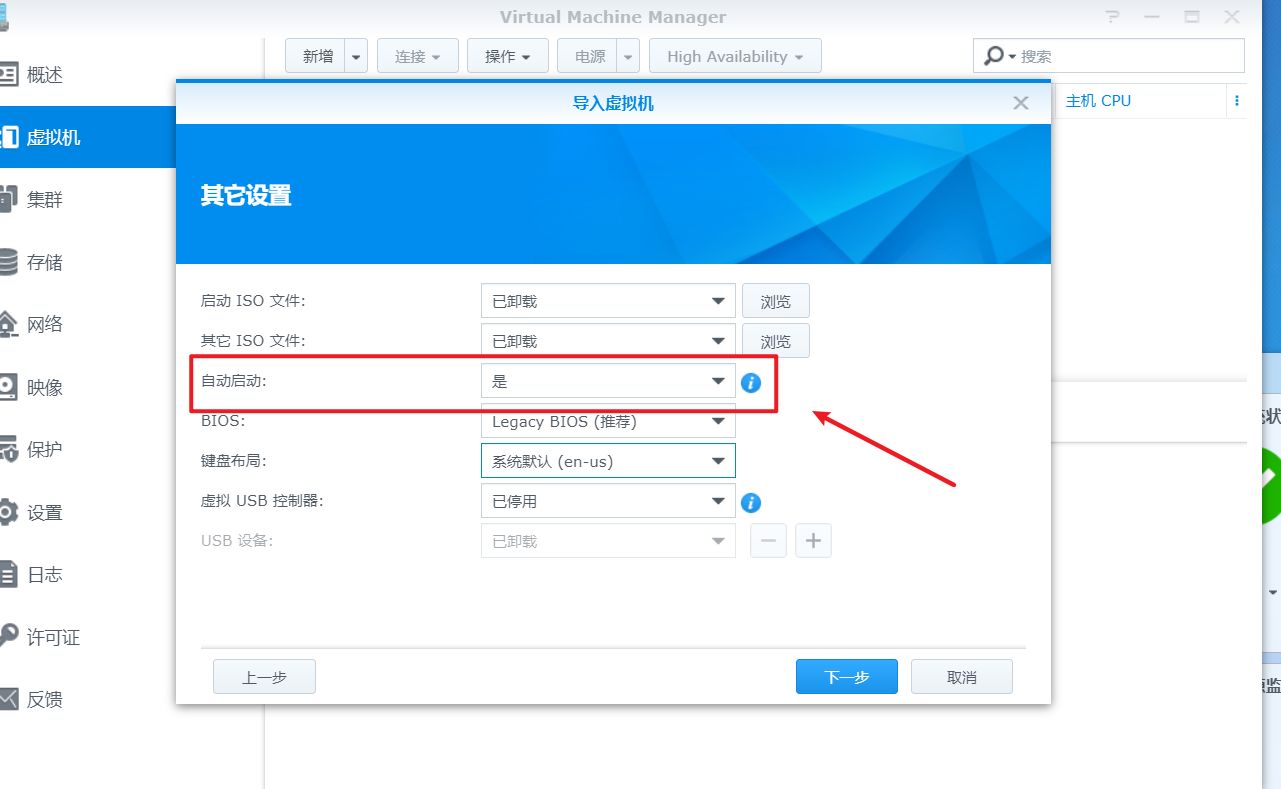Maximize the Virtual Machine Manager window

(x=1192, y=17)
